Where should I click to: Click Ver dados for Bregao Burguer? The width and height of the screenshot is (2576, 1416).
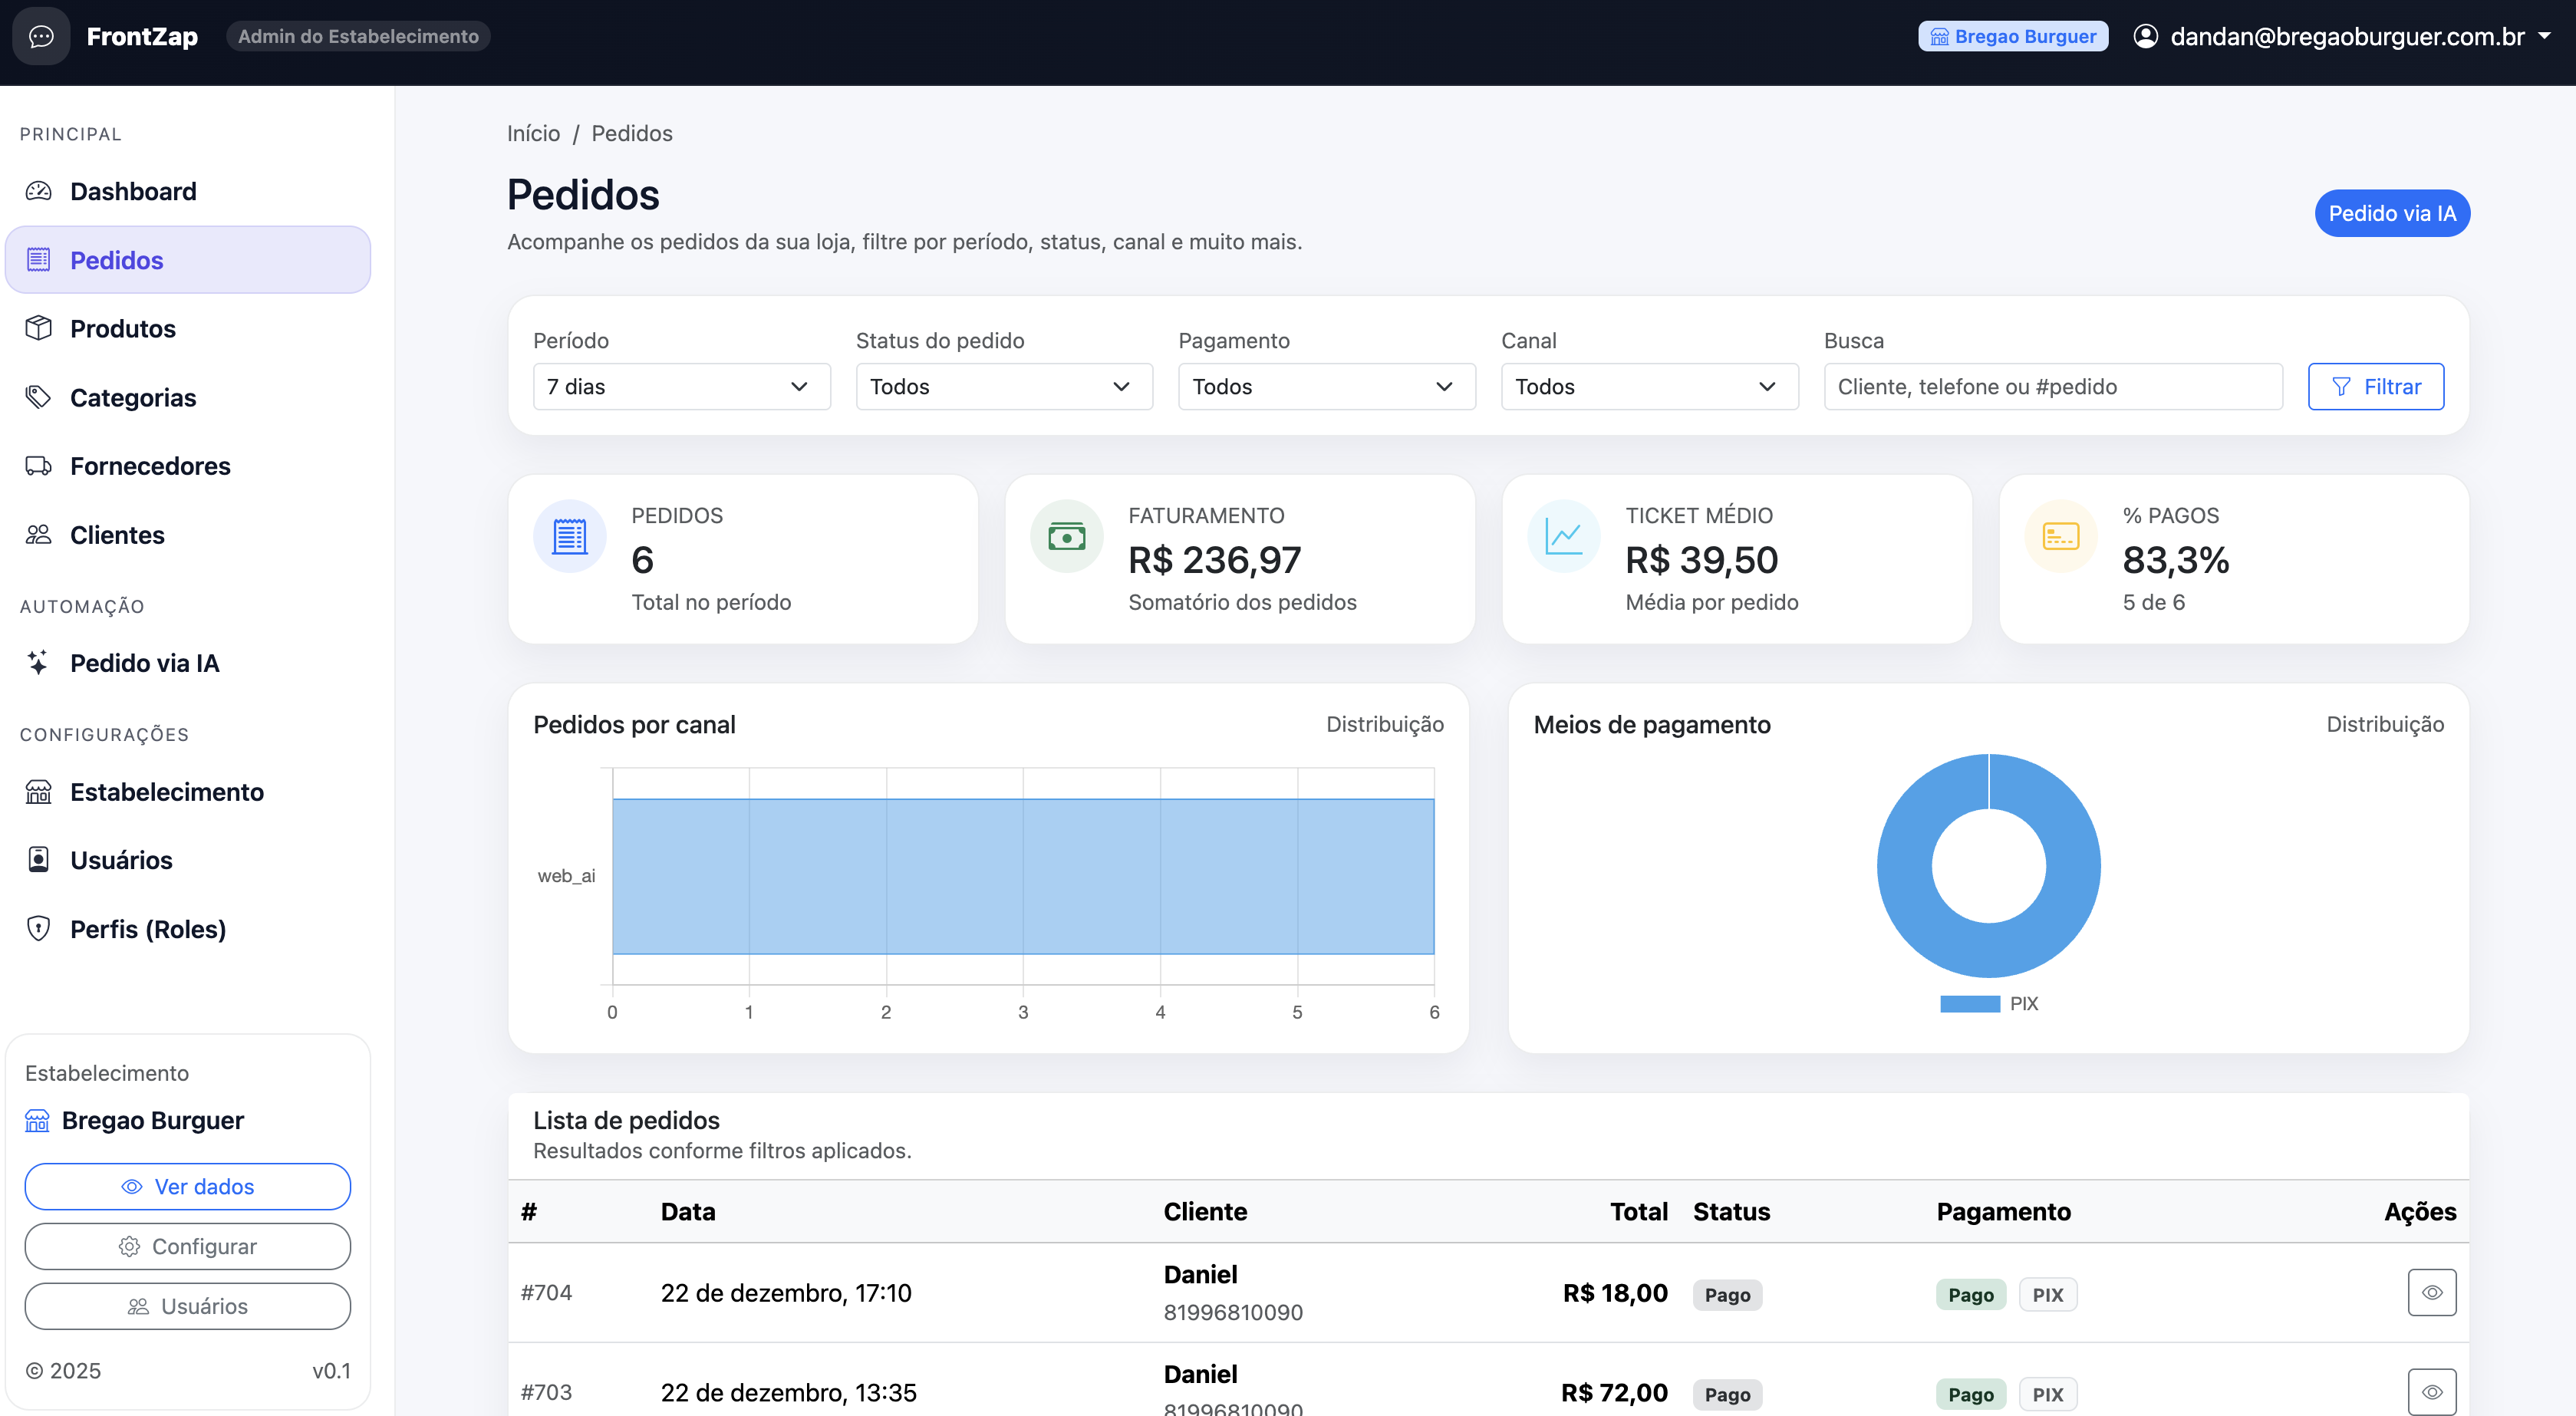tap(187, 1186)
